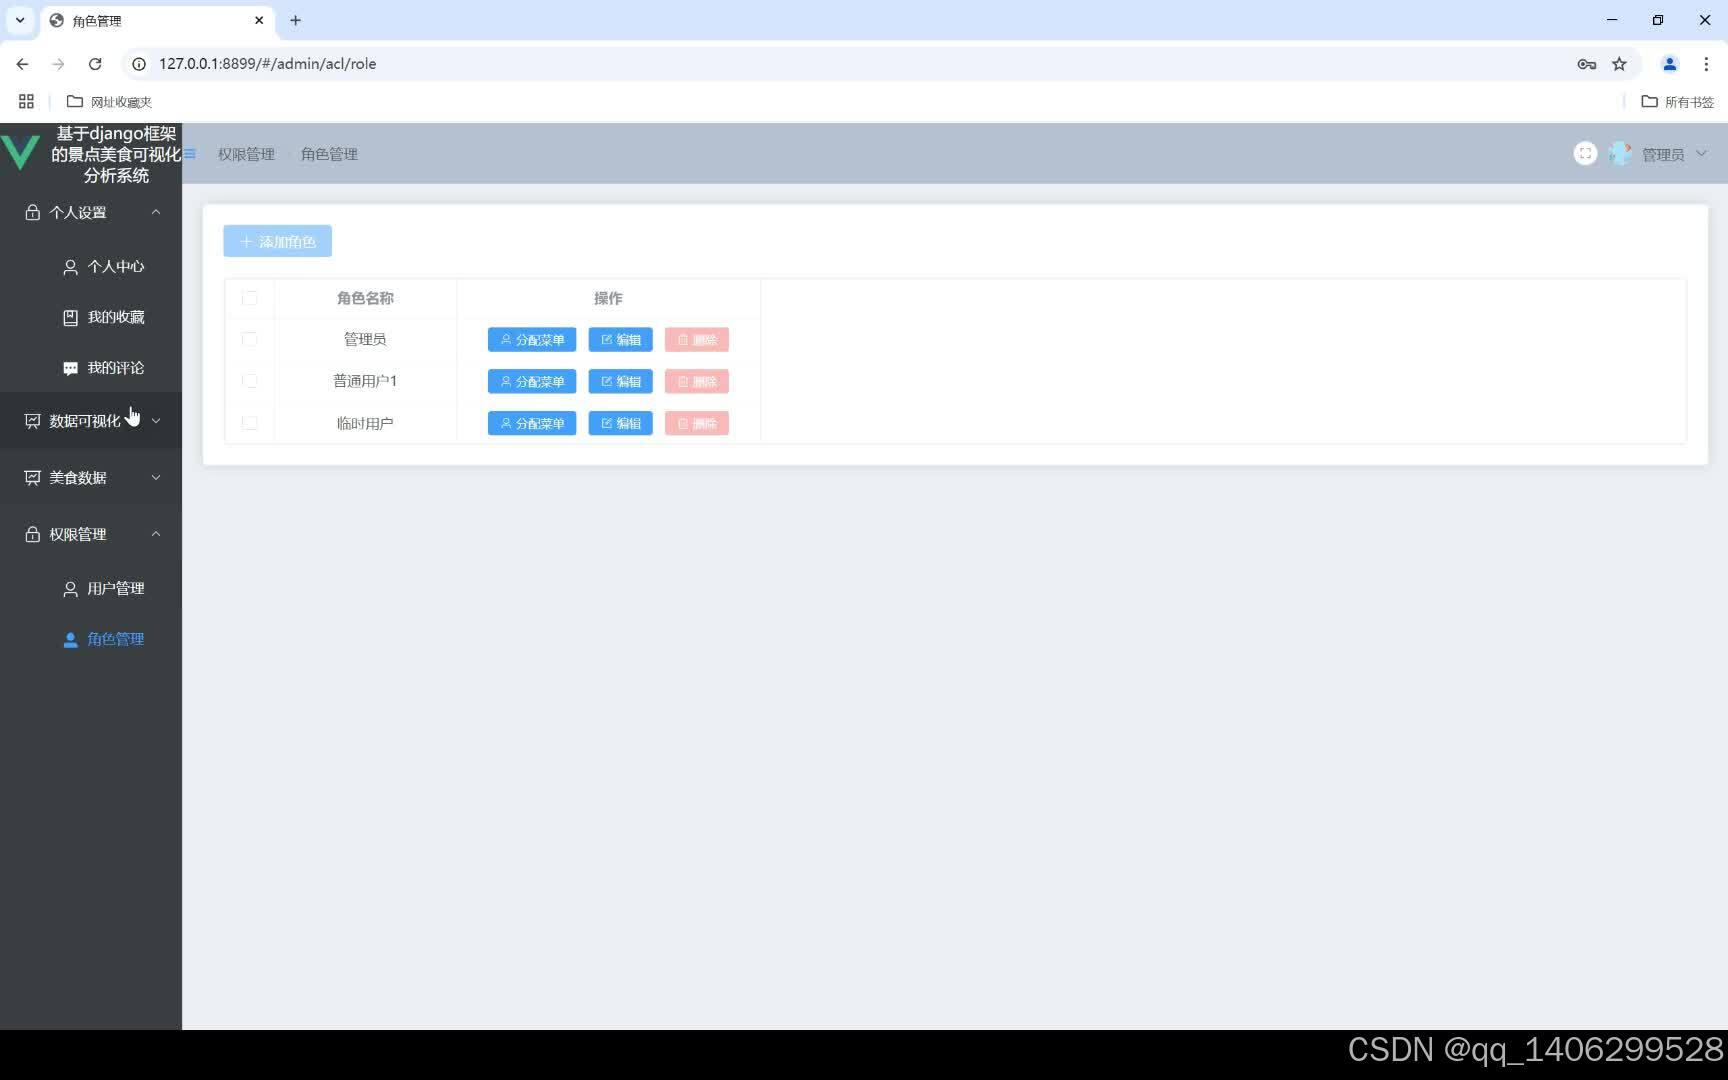Click the 操作 column header
1728x1080 pixels.
pyautogui.click(x=608, y=298)
